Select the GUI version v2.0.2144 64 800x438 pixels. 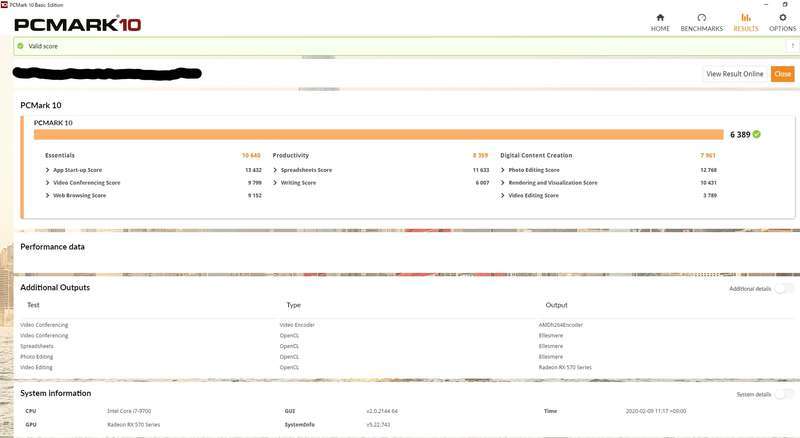pyautogui.click(x=382, y=411)
